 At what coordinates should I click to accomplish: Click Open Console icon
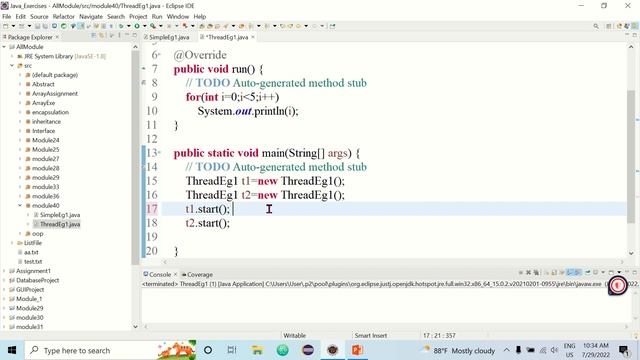tap(611, 272)
